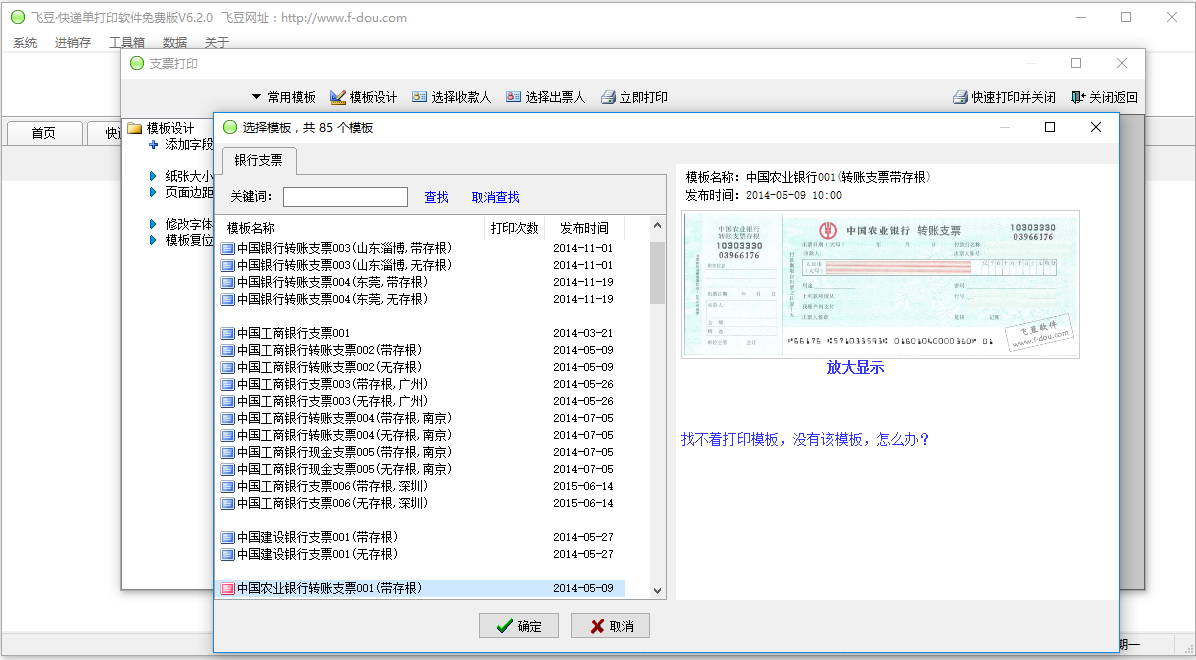Screen dimensions: 1196x660
Task: Select the 中国工商银行支票001 row name
Action: tap(294, 333)
